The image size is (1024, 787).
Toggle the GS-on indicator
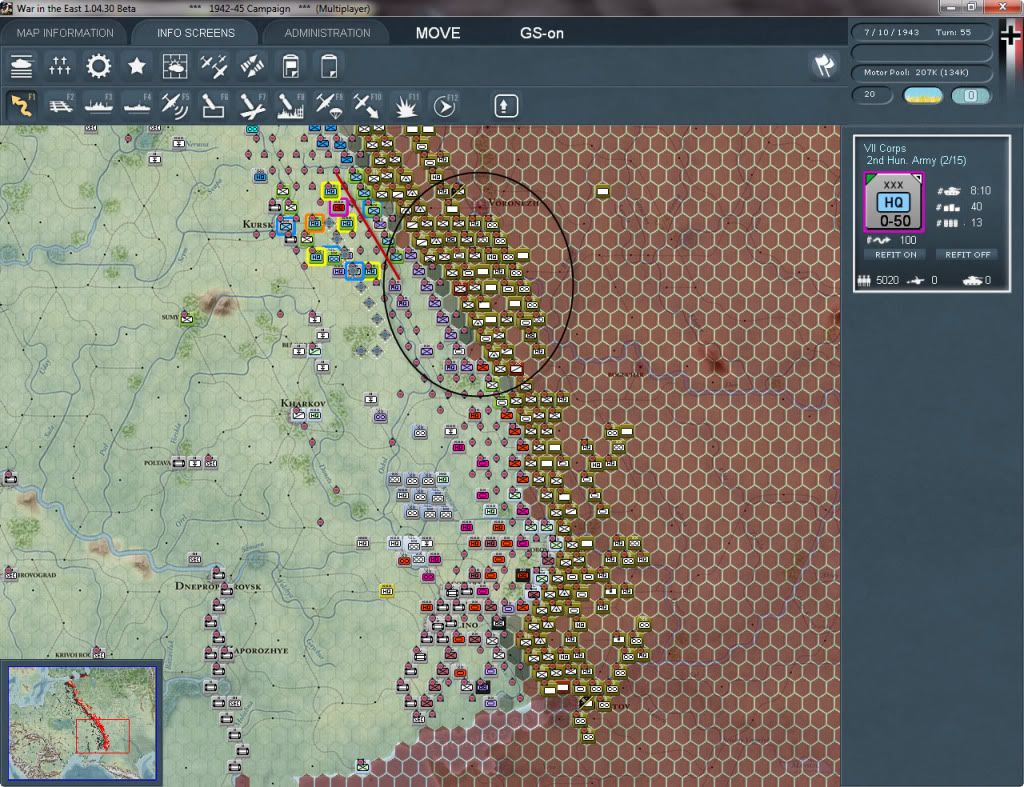[x=541, y=33]
